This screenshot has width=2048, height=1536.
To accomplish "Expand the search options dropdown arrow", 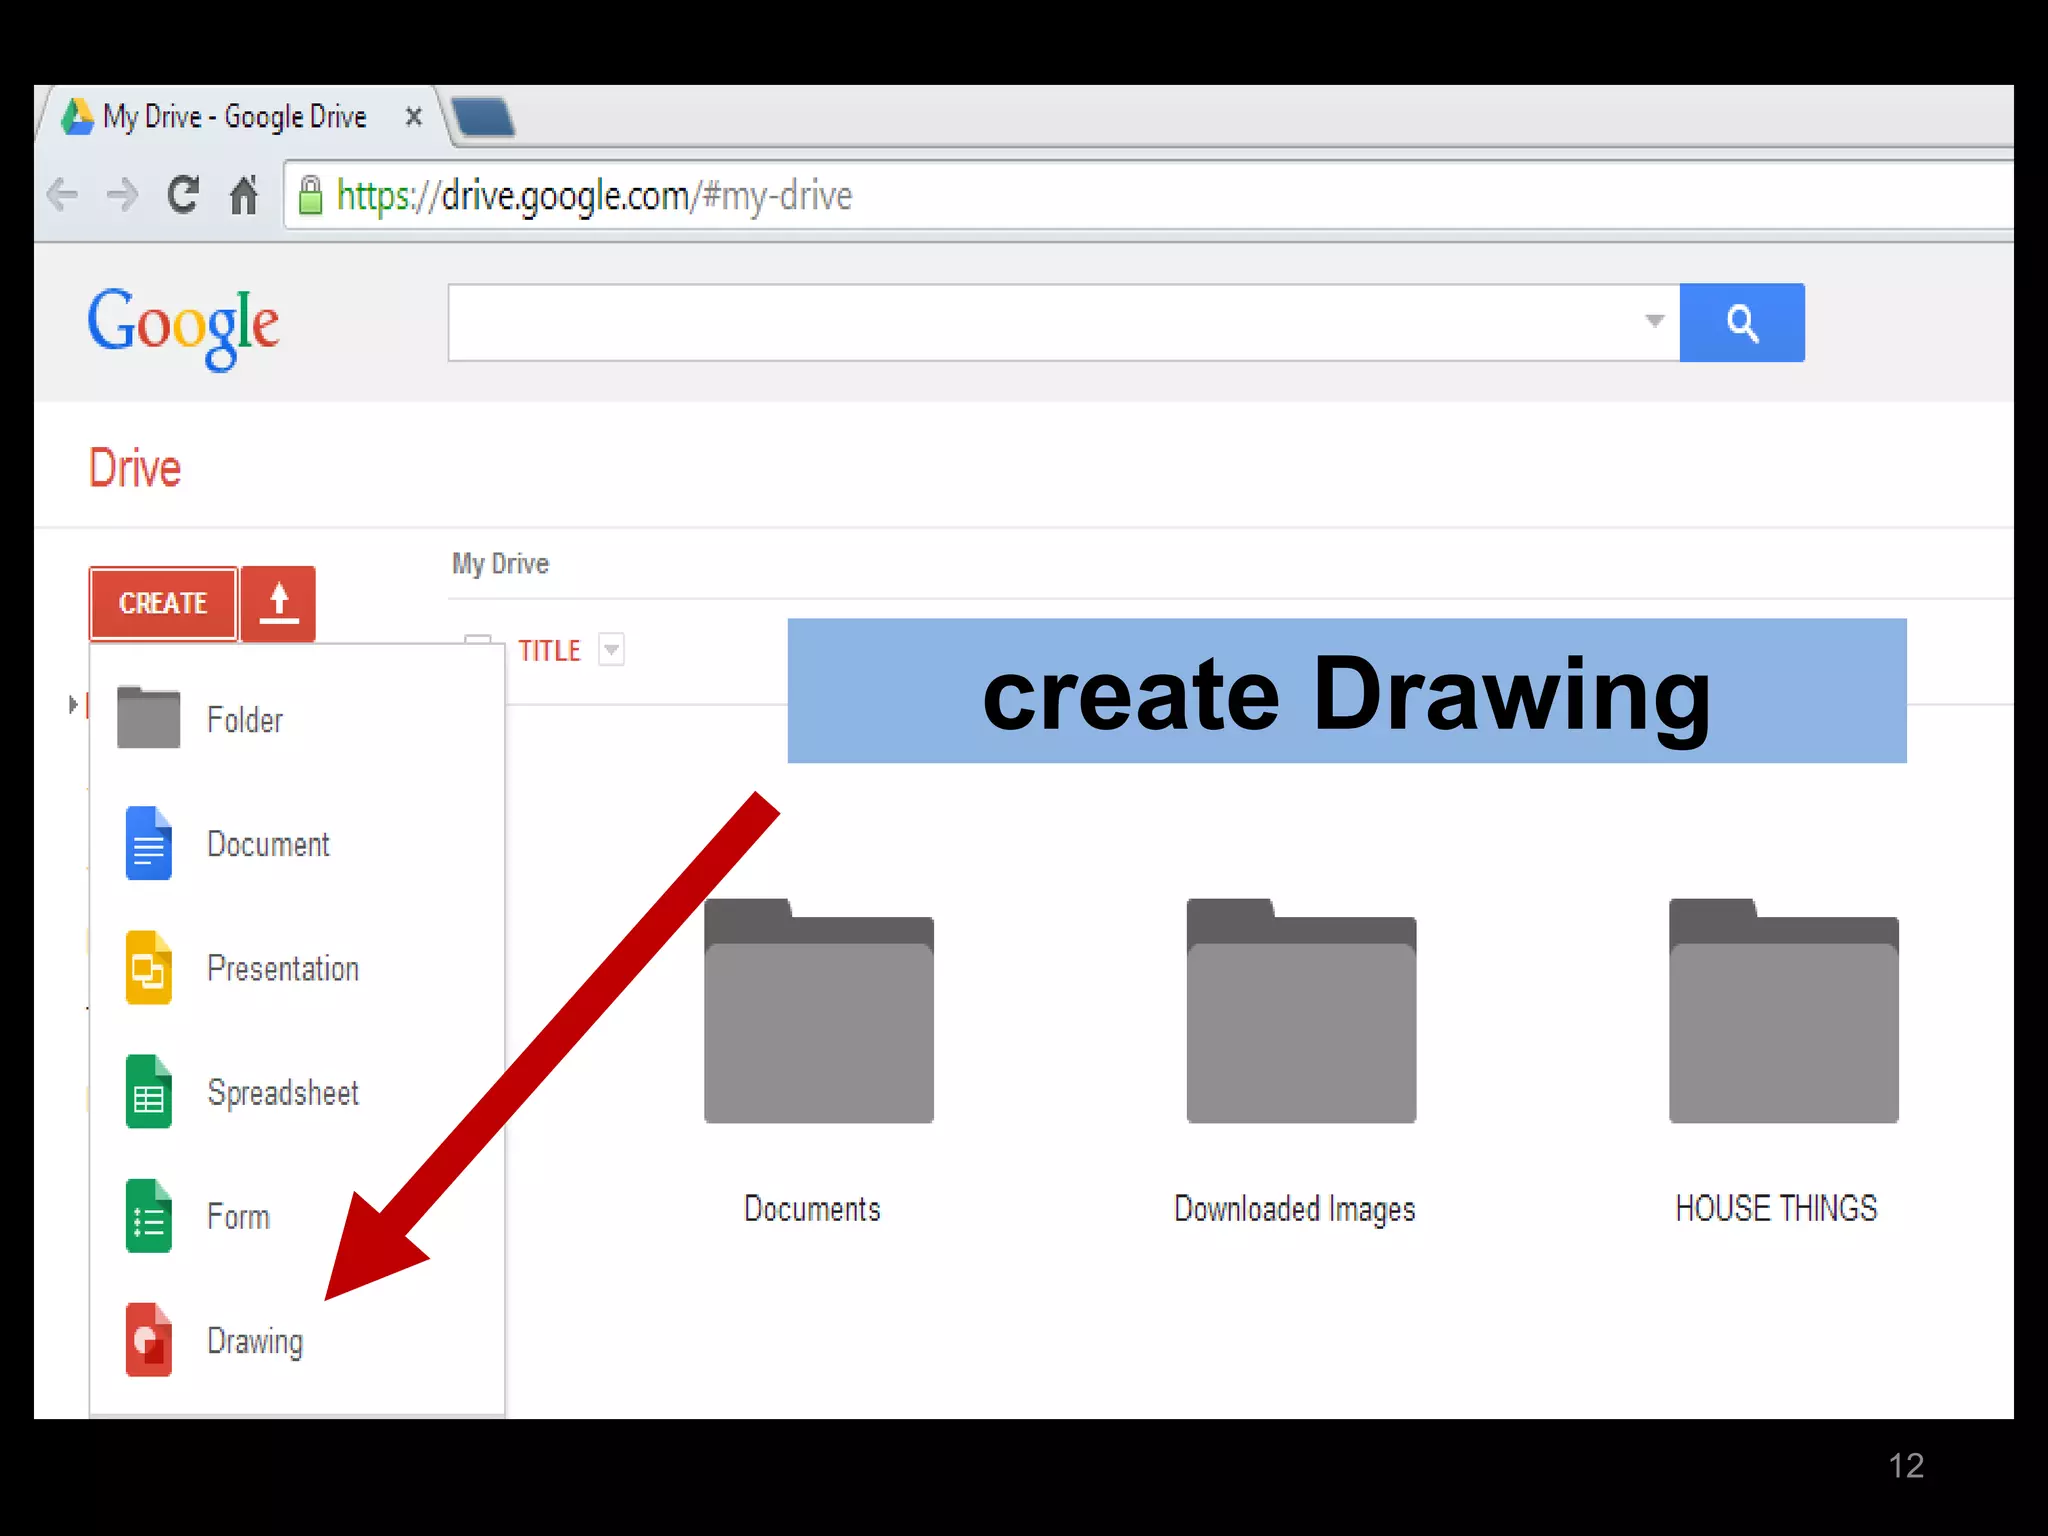I will point(1655,321).
